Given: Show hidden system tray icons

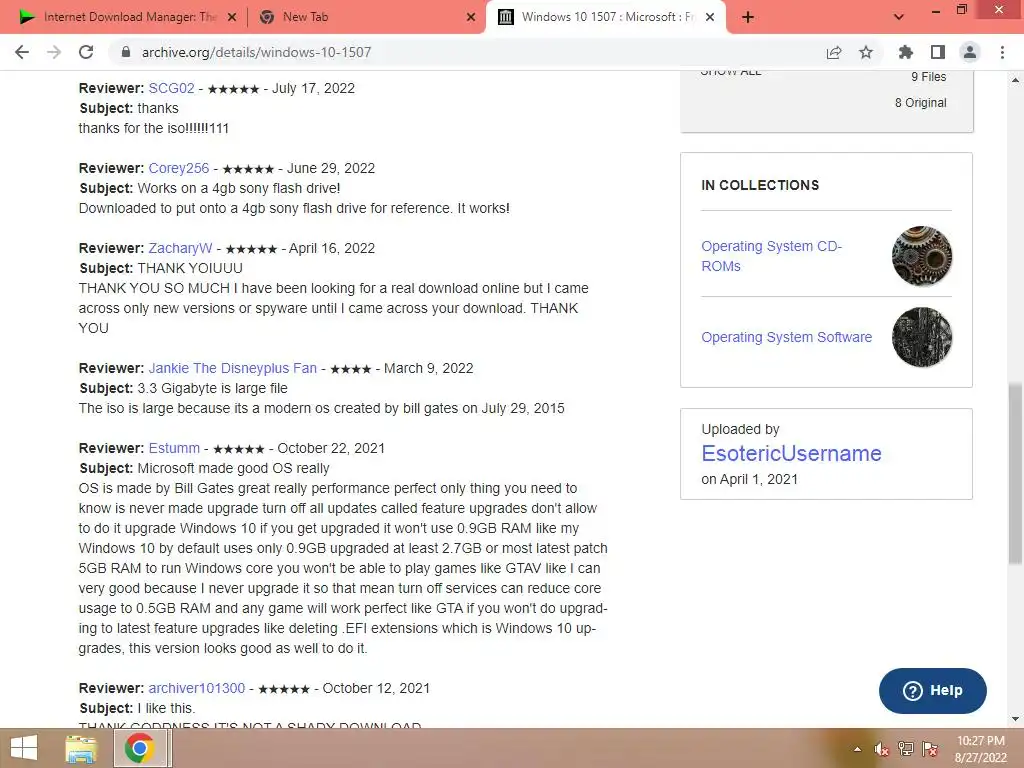Looking at the screenshot, I should (x=857, y=749).
